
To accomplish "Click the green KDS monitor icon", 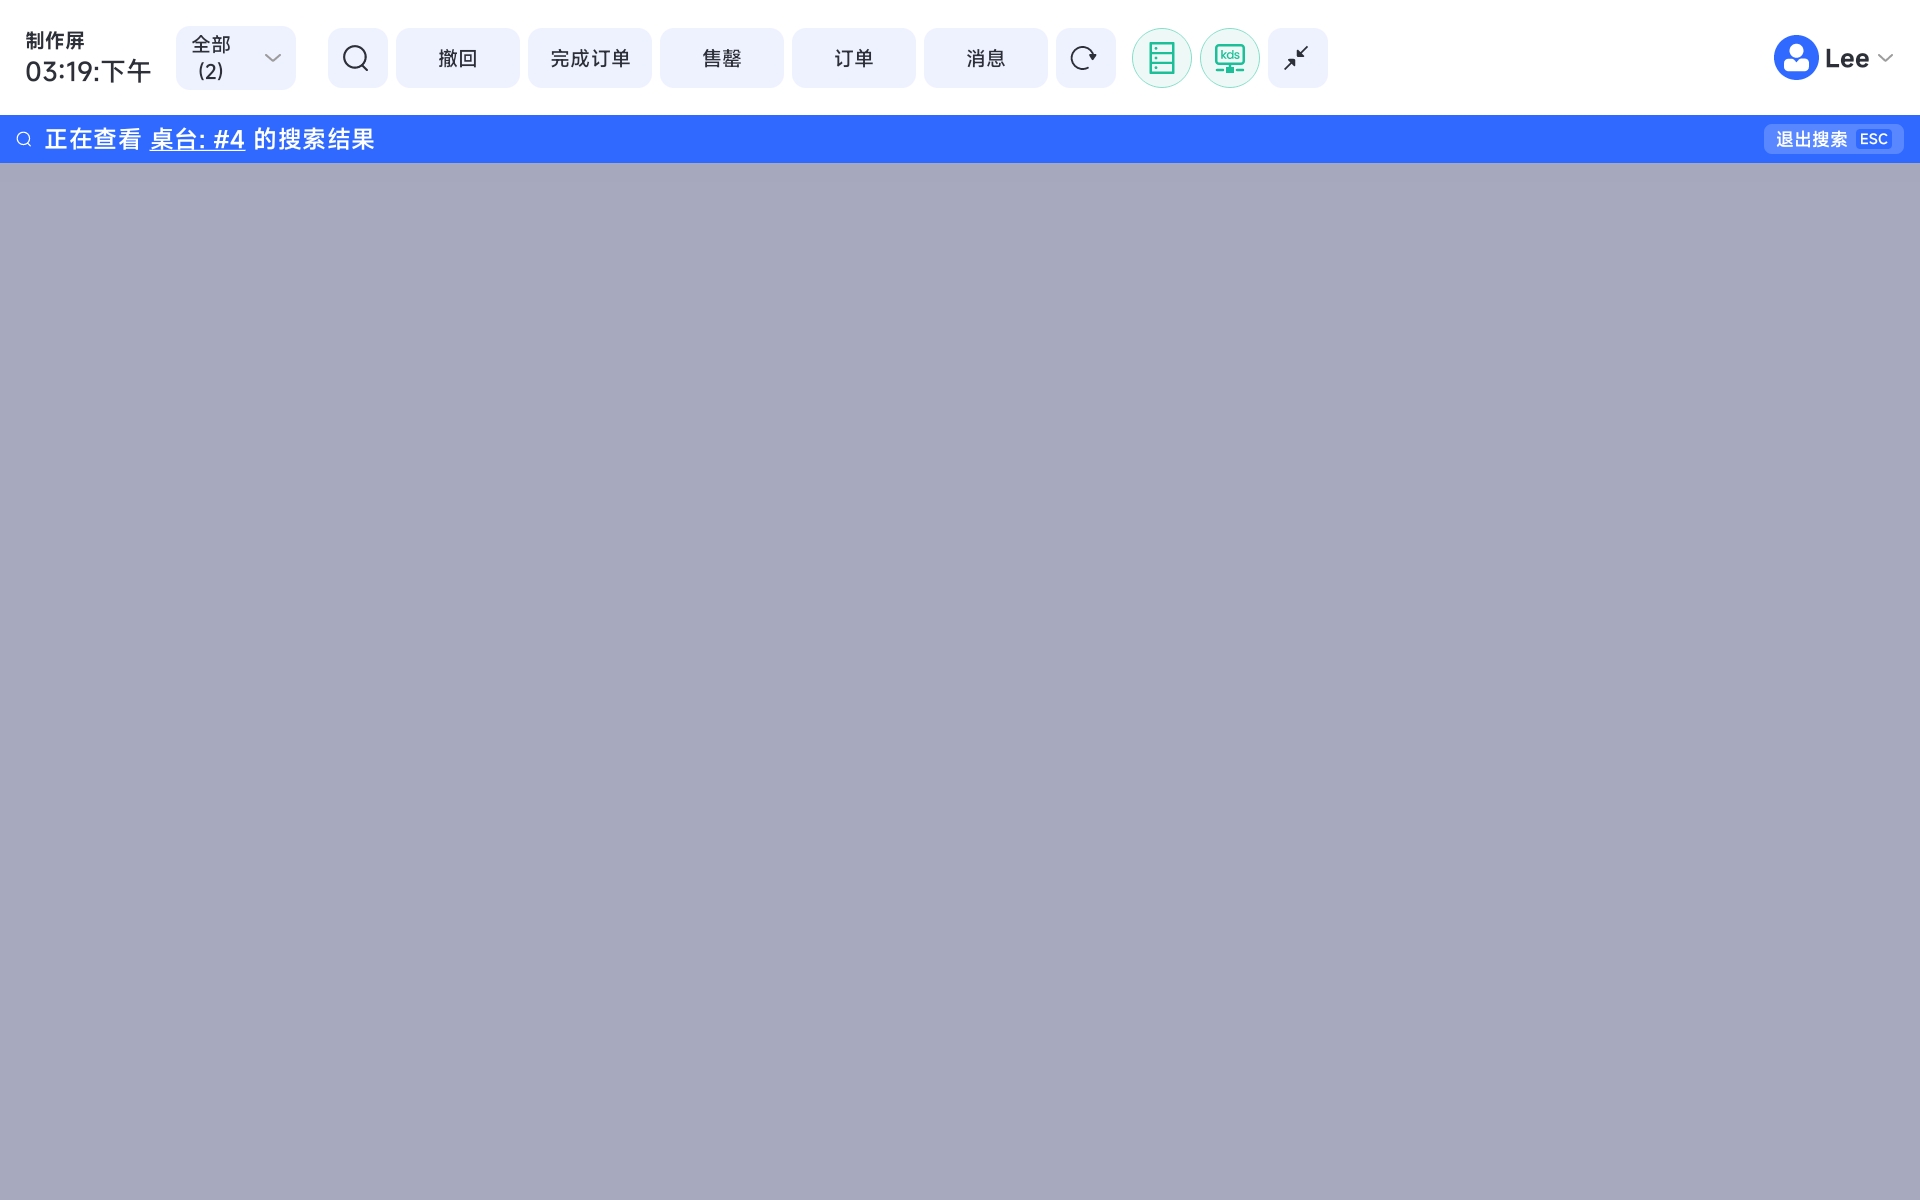I will tap(1229, 58).
